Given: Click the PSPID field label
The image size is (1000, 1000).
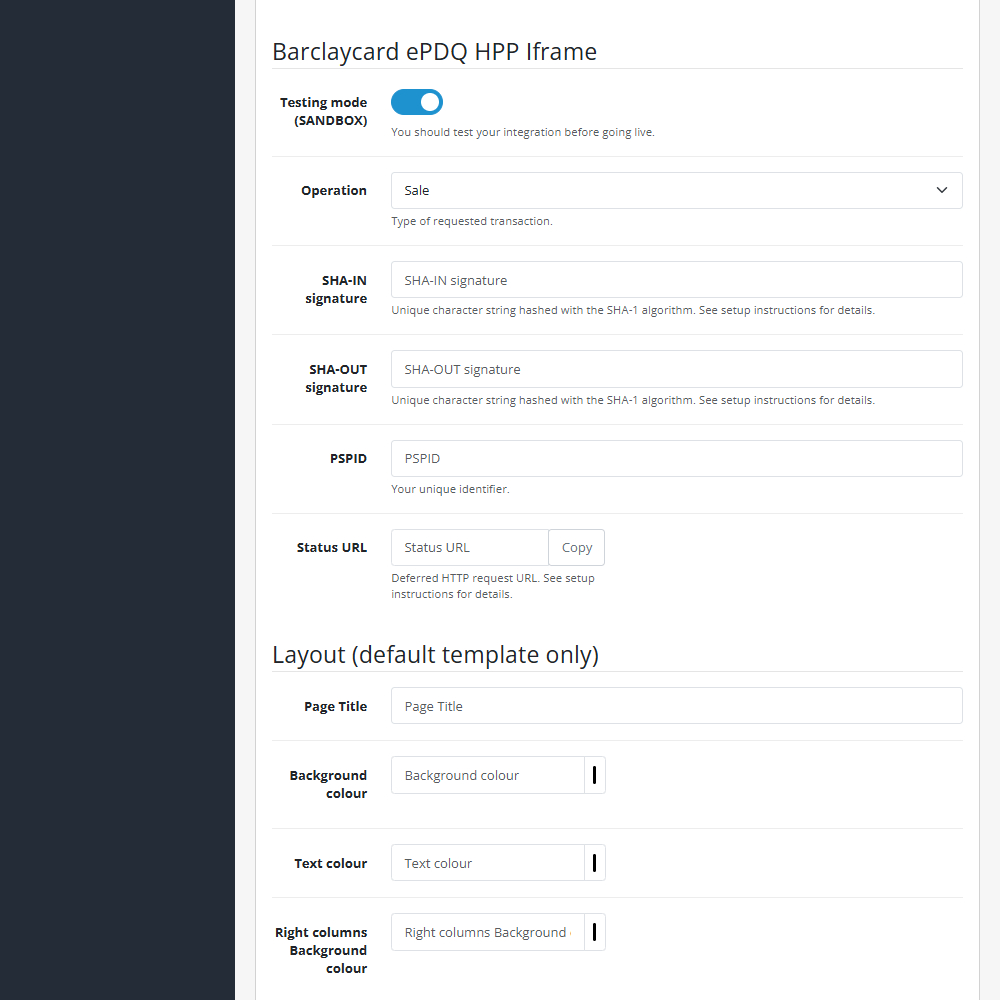Looking at the screenshot, I should click(348, 458).
